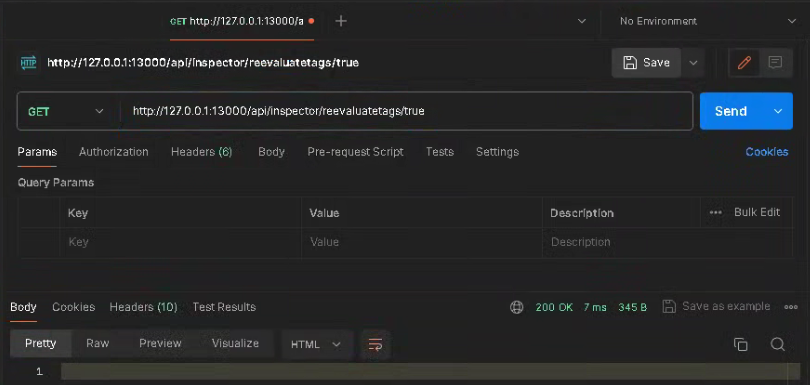
Task: Click the blue Send button
Action: coord(730,111)
